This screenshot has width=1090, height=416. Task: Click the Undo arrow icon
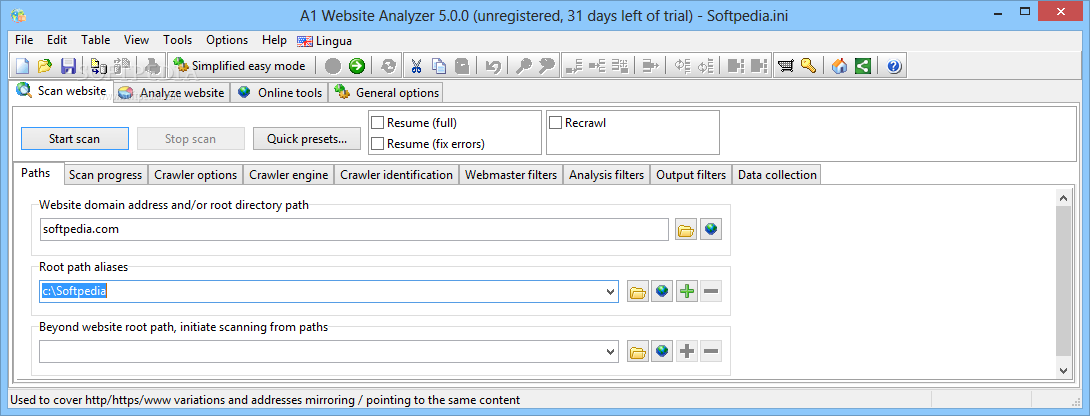493,66
